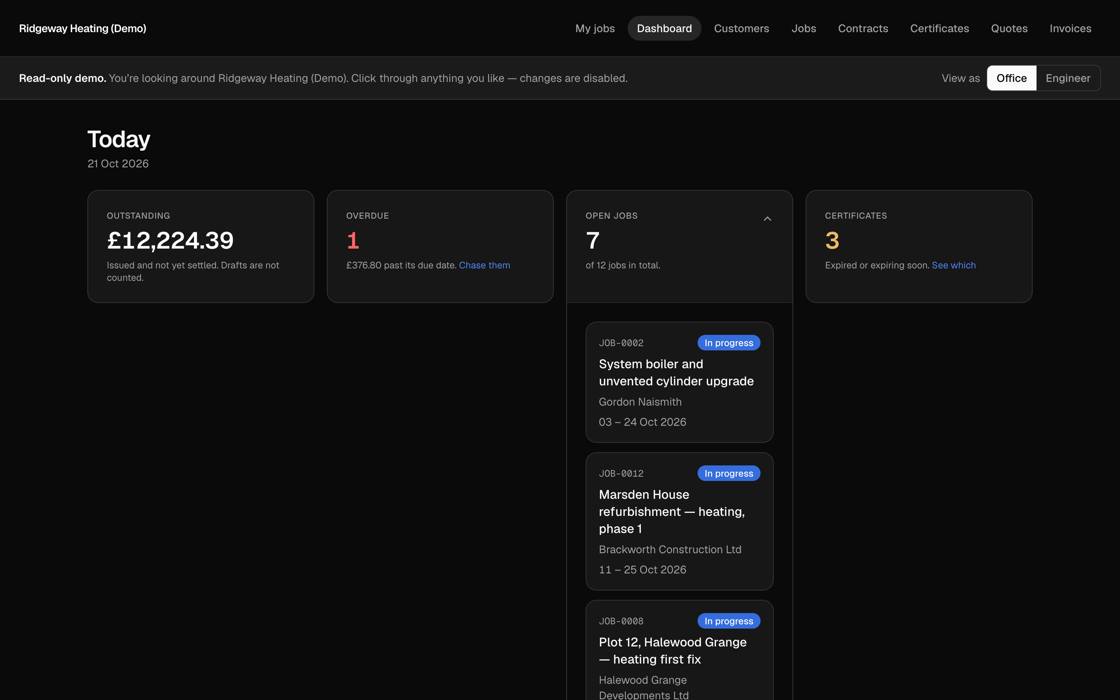This screenshot has height=700, width=1120.
Task: Click Ridgeway Heating (Demo) logo text
Action: (x=83, y=29)
